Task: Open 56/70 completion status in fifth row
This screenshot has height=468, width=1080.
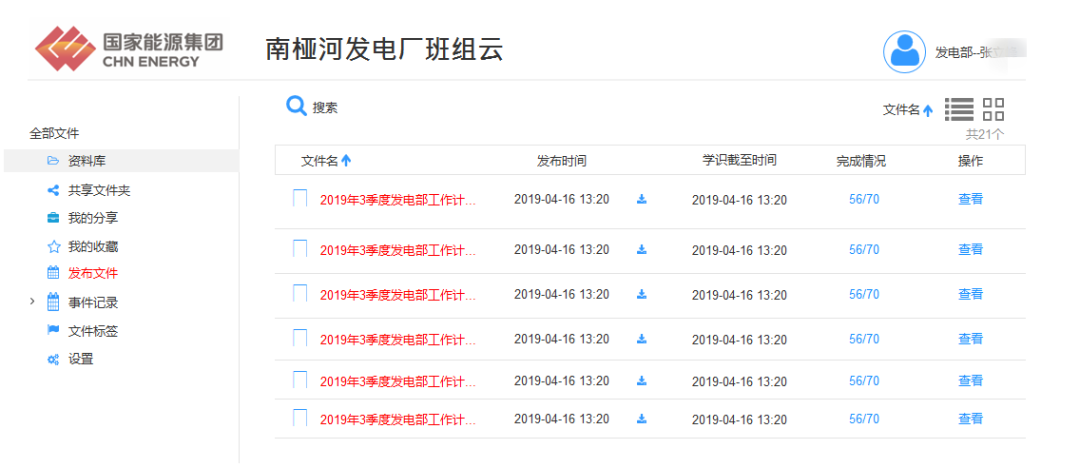Action: pyautogui.click(x=864, y=381)
